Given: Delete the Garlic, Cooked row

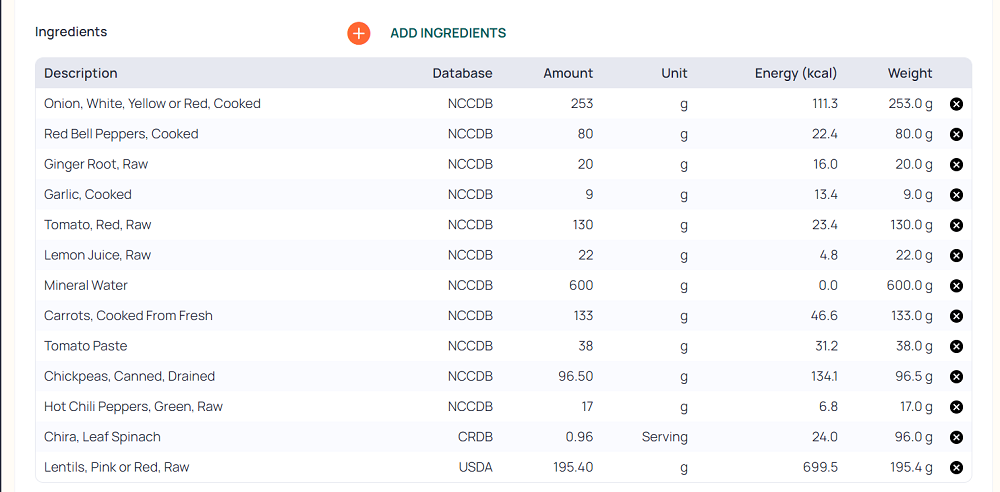Looking at the screenshot, I should (x=956, y=195).
